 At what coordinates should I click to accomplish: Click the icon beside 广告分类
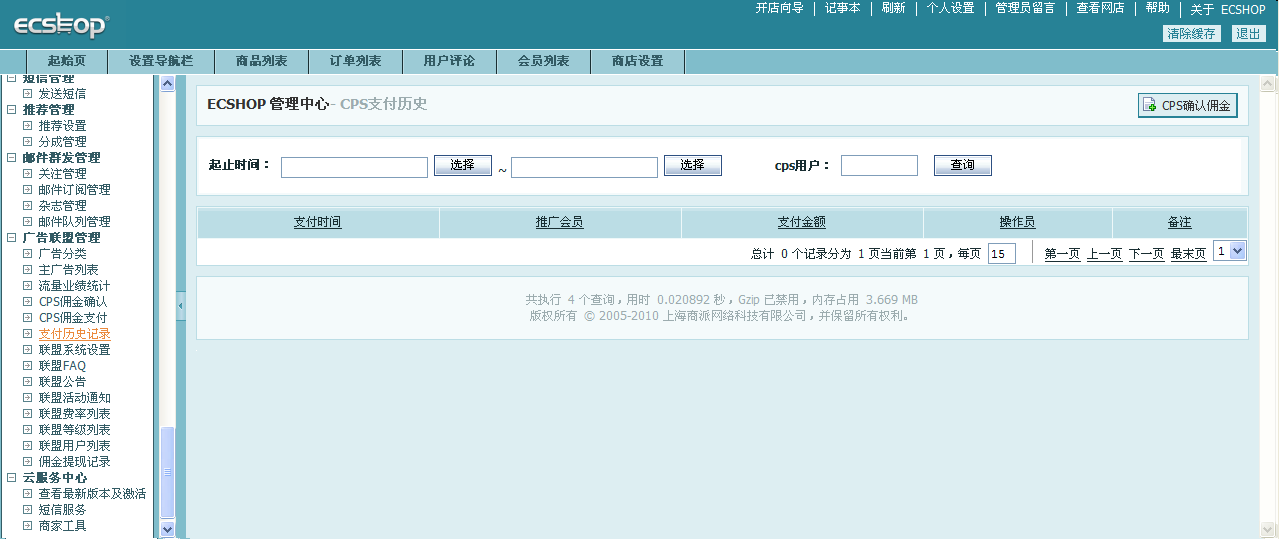click(x=28, y=254)
